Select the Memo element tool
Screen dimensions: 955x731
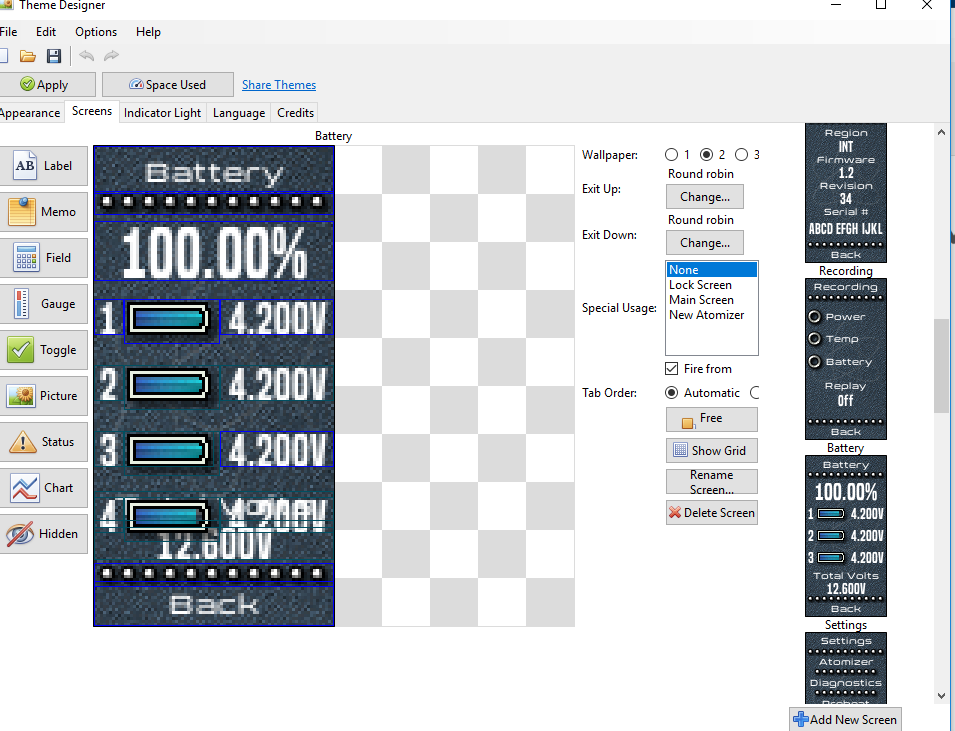(x=43, y=212)
